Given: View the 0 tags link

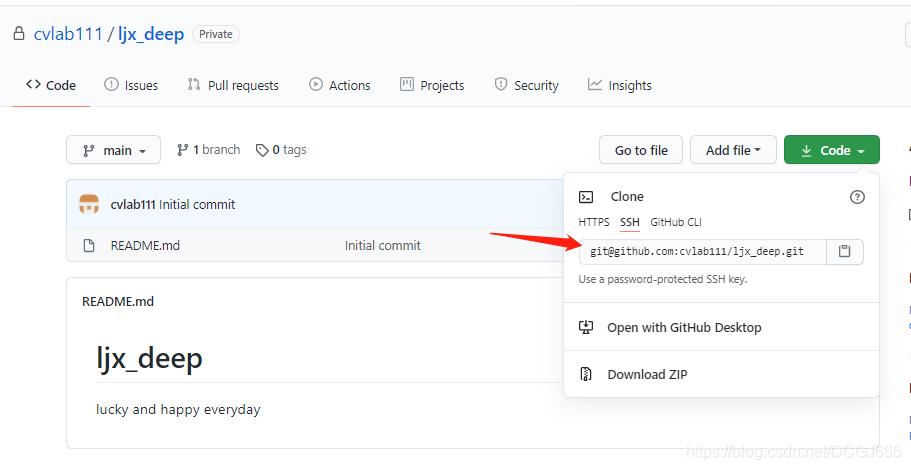Looking at the screenshot, I should [281, 150].
